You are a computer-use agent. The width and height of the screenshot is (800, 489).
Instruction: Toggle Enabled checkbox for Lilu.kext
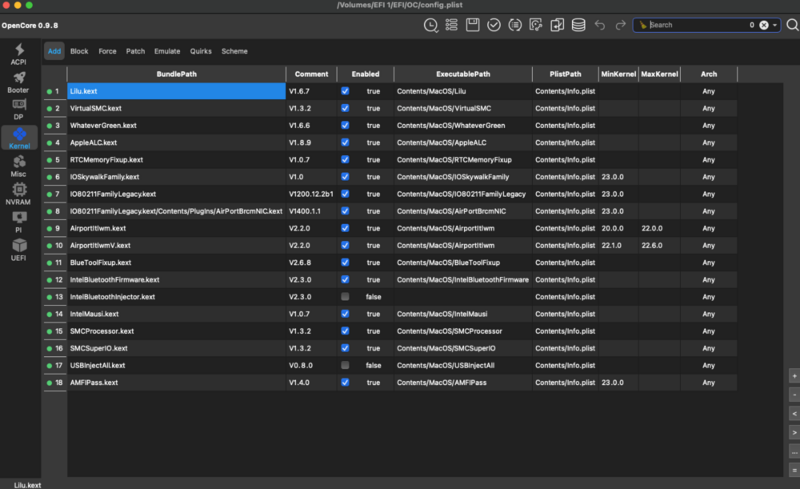(x=345, y=91)
